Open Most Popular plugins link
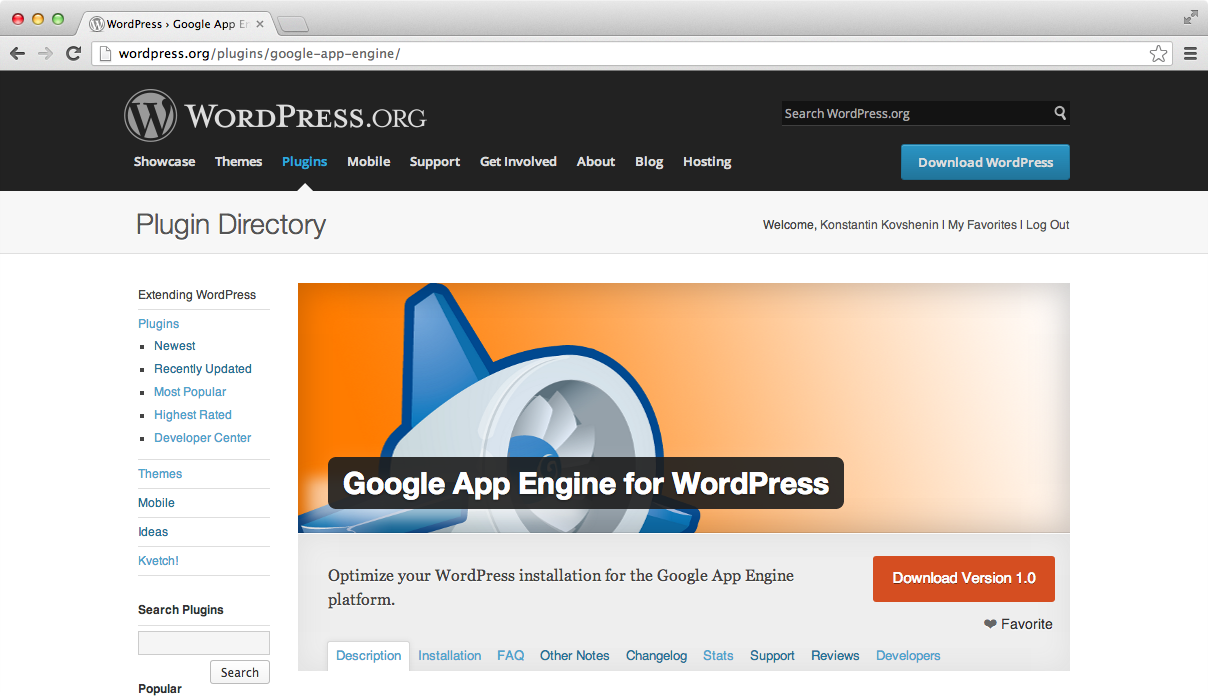 click(190, 392)
